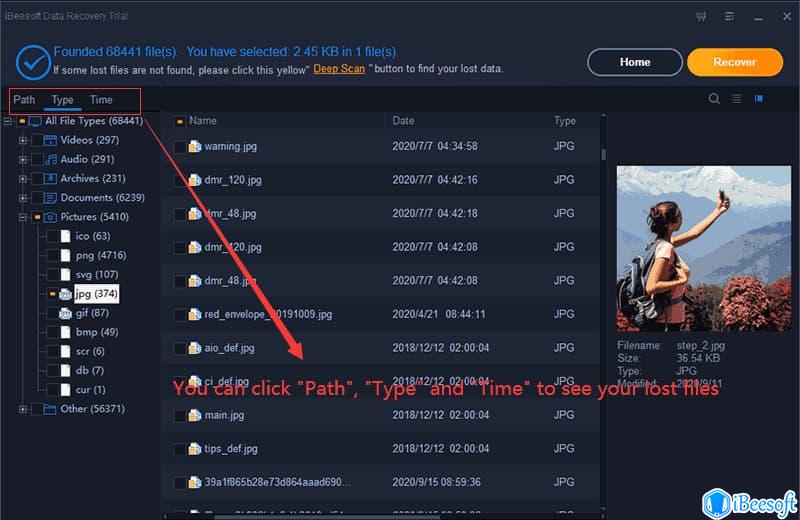The height and width of the screenshot is (520, 800).
Task: Sort by the Type column header
Action: coord(565,121)
